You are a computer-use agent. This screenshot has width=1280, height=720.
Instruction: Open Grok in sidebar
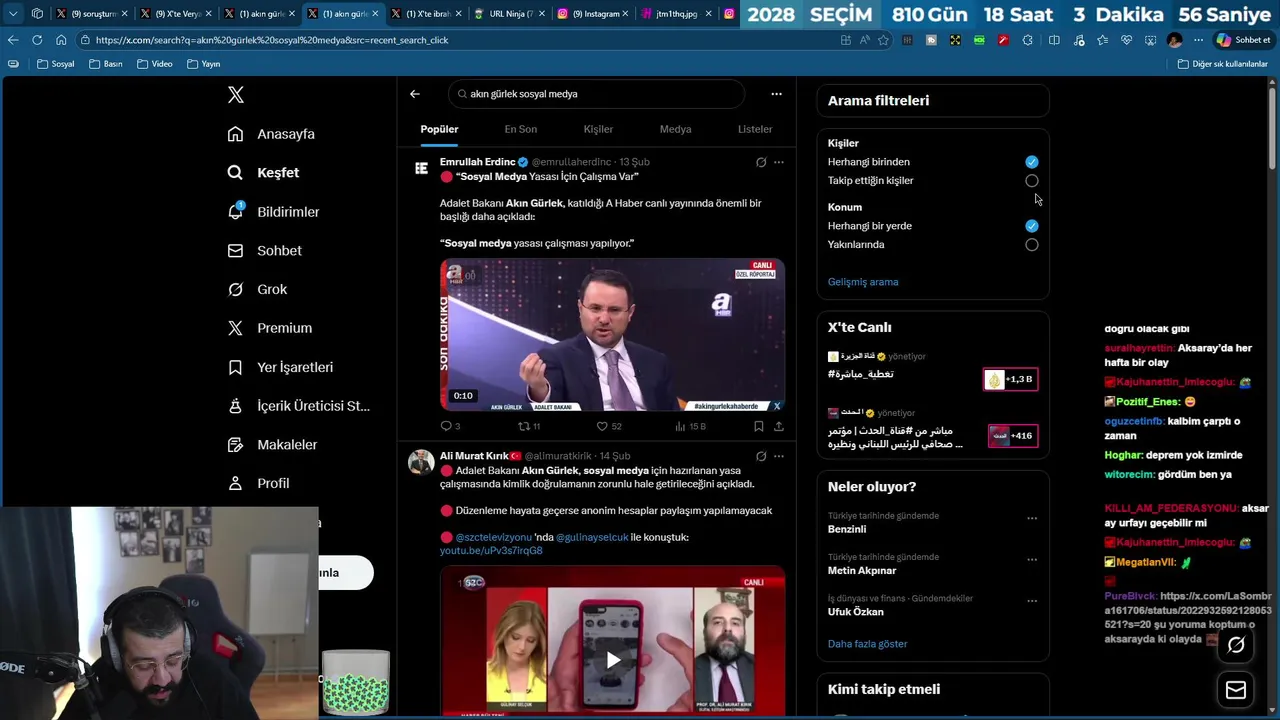pyautogui.click(x=257, y=289)
